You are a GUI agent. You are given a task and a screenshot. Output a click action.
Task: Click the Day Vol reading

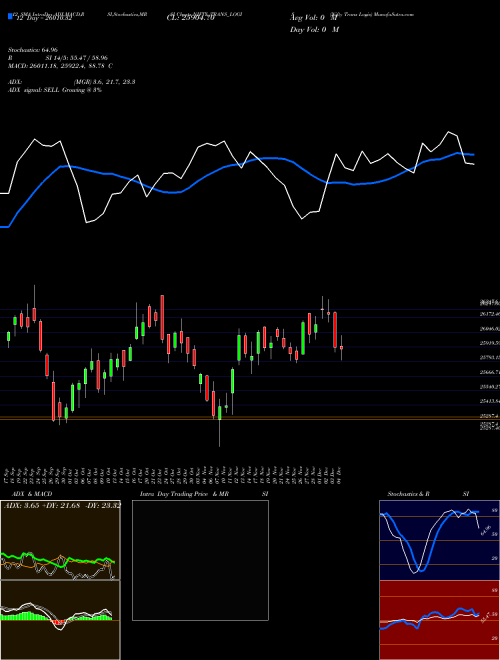pos(314,29)
